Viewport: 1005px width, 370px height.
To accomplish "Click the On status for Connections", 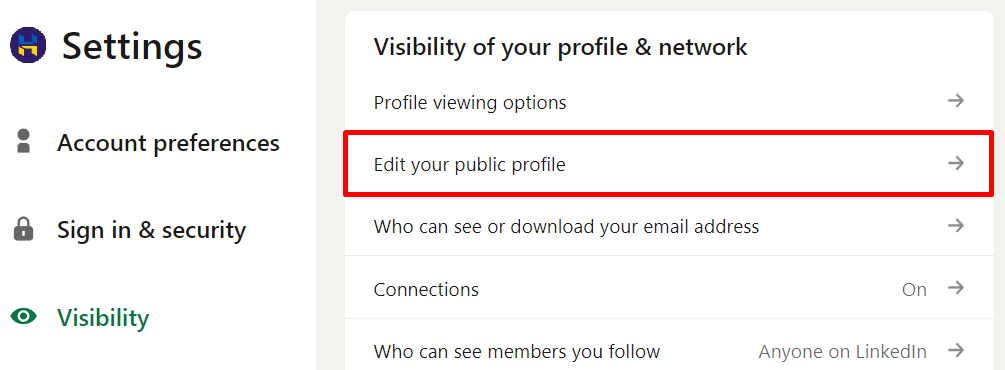I will (x=914, y=289).
